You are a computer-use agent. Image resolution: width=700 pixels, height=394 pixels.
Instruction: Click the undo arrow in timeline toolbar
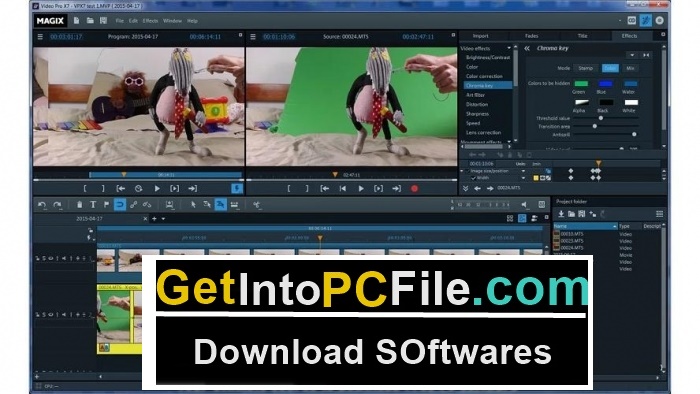(x=42, y=205)
